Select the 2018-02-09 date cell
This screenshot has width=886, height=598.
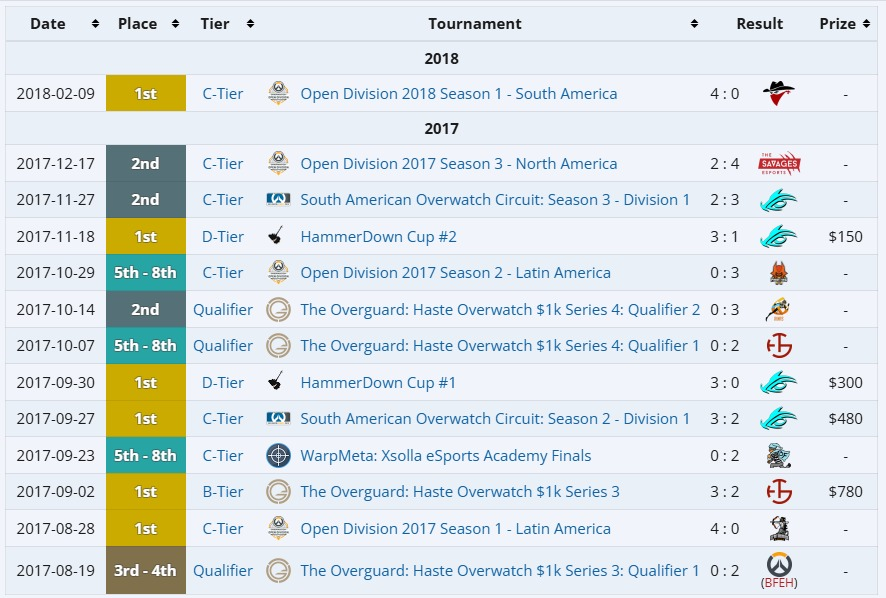click(x=55, y=93)
